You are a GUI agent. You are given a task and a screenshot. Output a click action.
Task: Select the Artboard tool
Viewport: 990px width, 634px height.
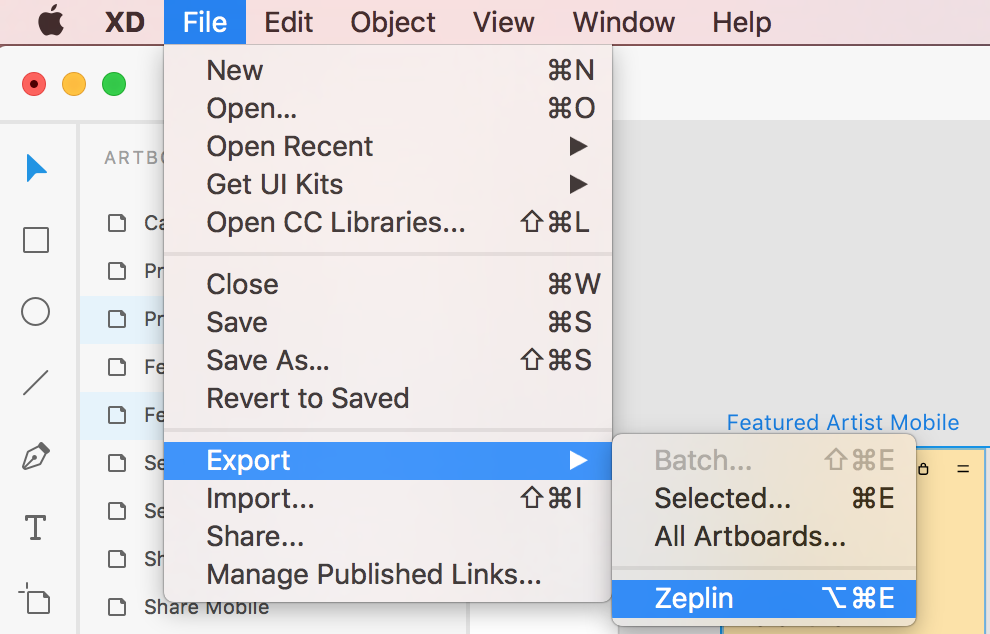35,598
